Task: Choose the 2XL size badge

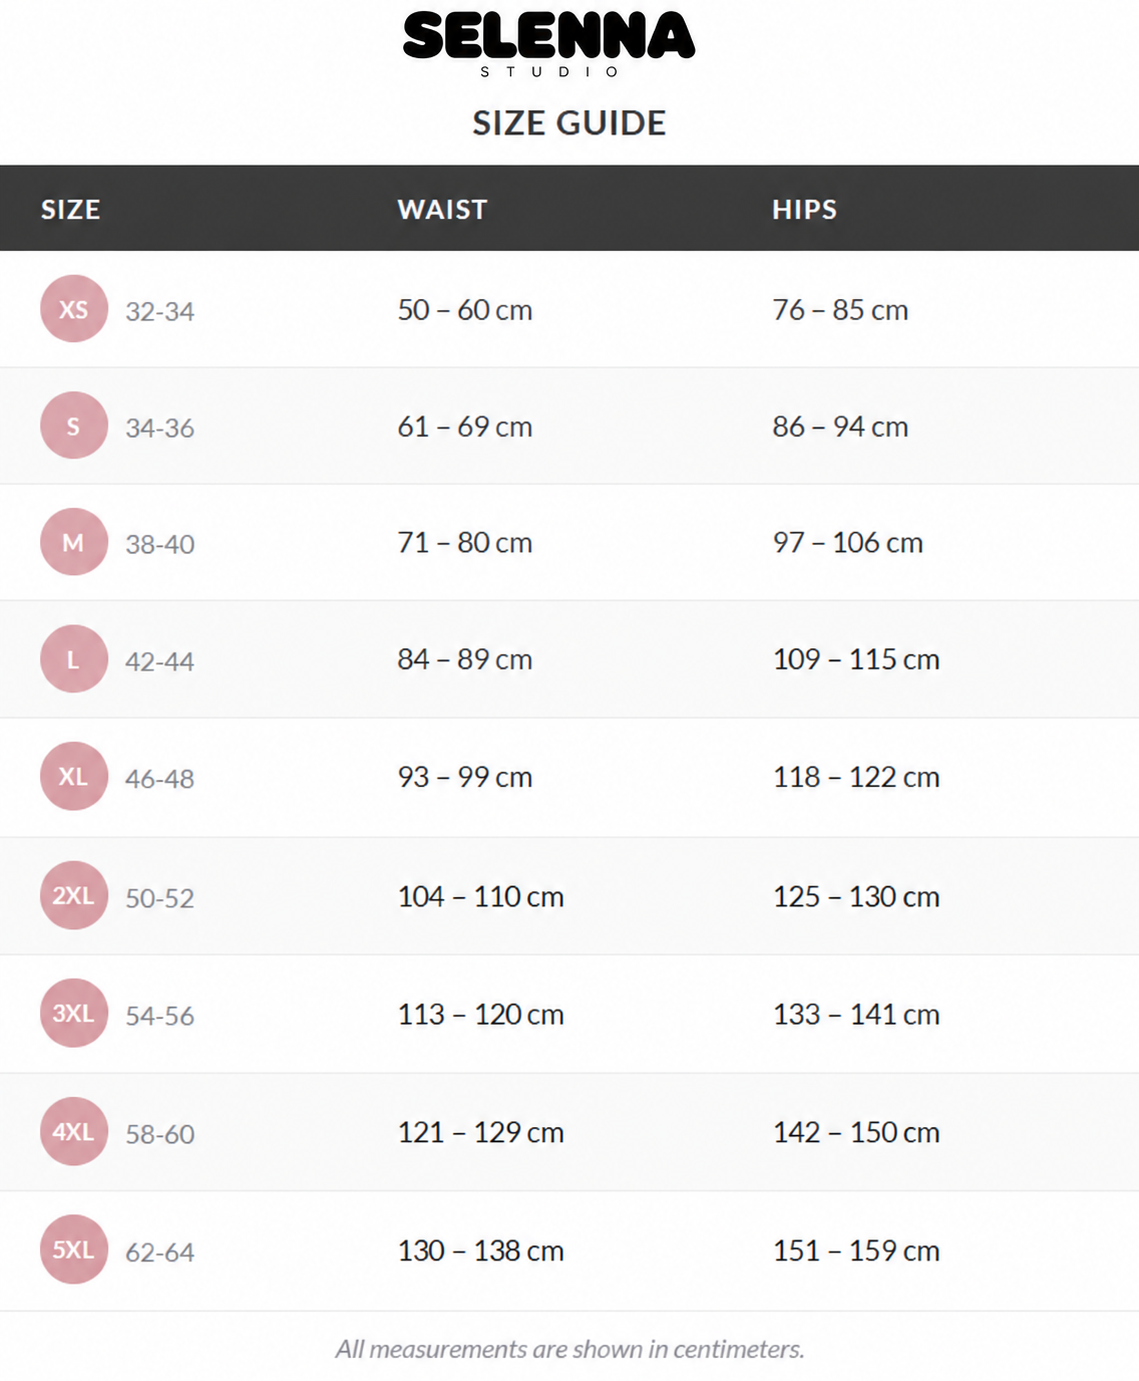Action: [x=74, y=895]
